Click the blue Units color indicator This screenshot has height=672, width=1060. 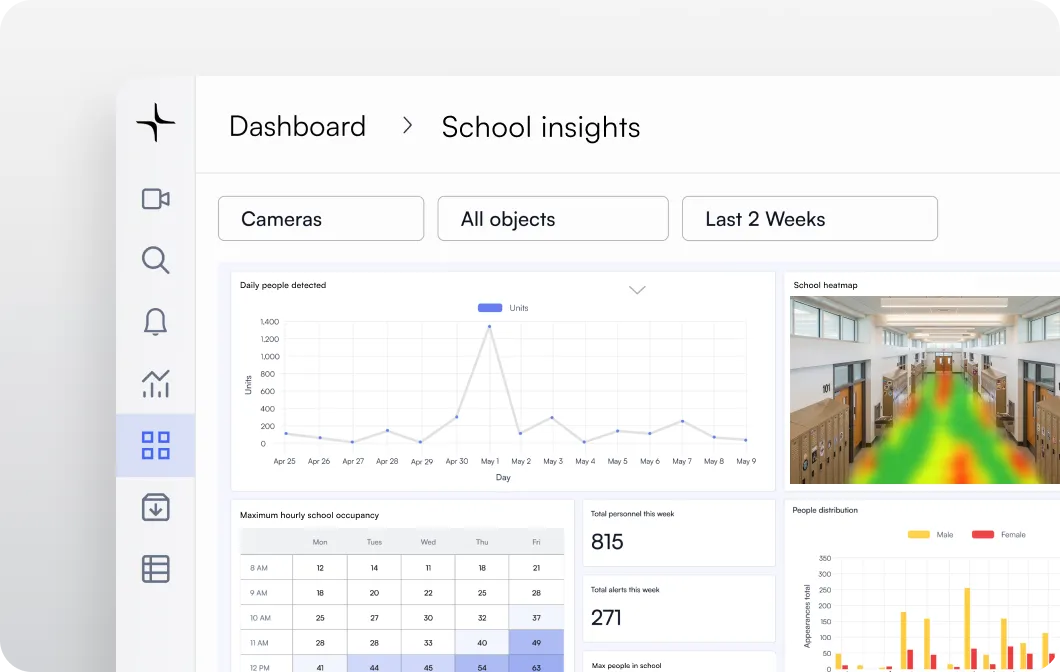pyautogui.click(x=489, y=307)
